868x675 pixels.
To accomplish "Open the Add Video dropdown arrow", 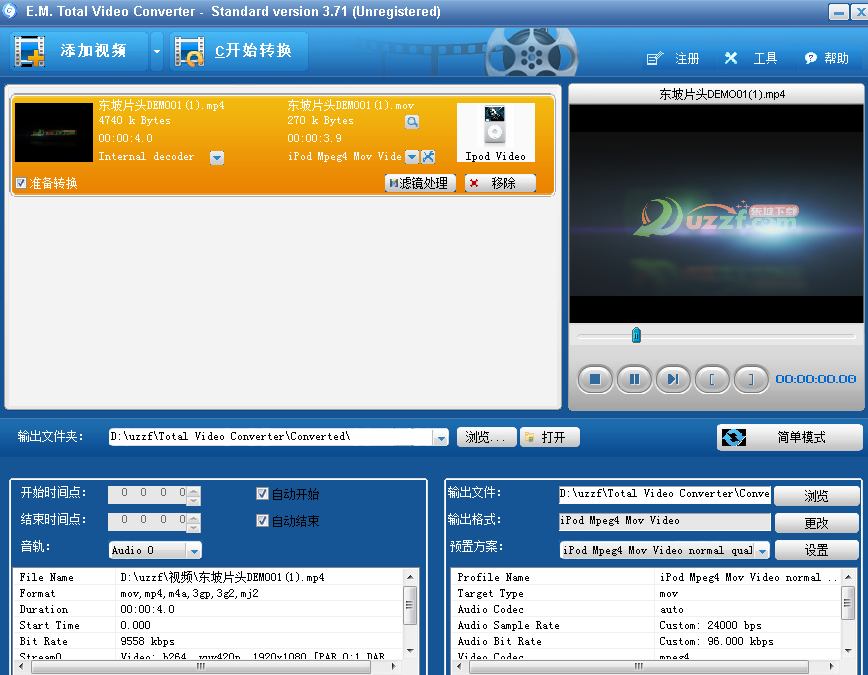I will (157, 51).
